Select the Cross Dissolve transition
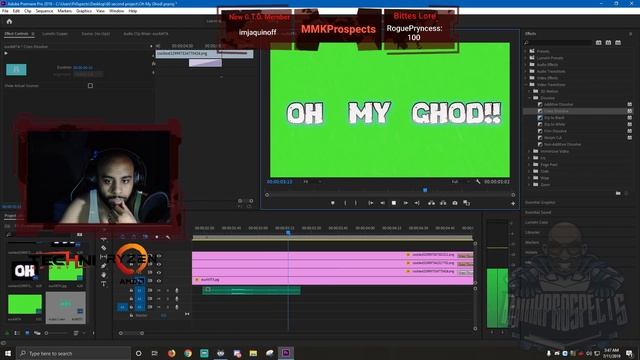Image resolution: width=640 pixels, height=360 pixels. click(x=556, y=111)
